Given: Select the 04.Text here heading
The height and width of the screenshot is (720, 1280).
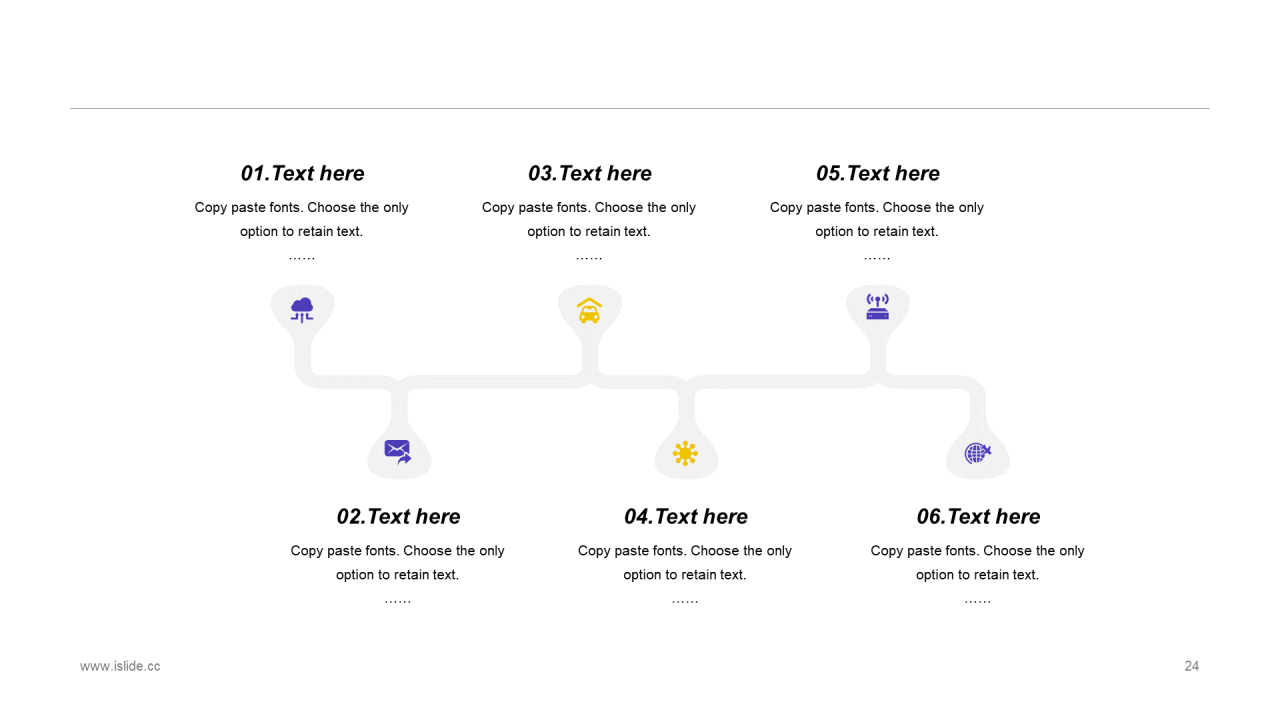Looking at the screenshot, I should (685, 516).
